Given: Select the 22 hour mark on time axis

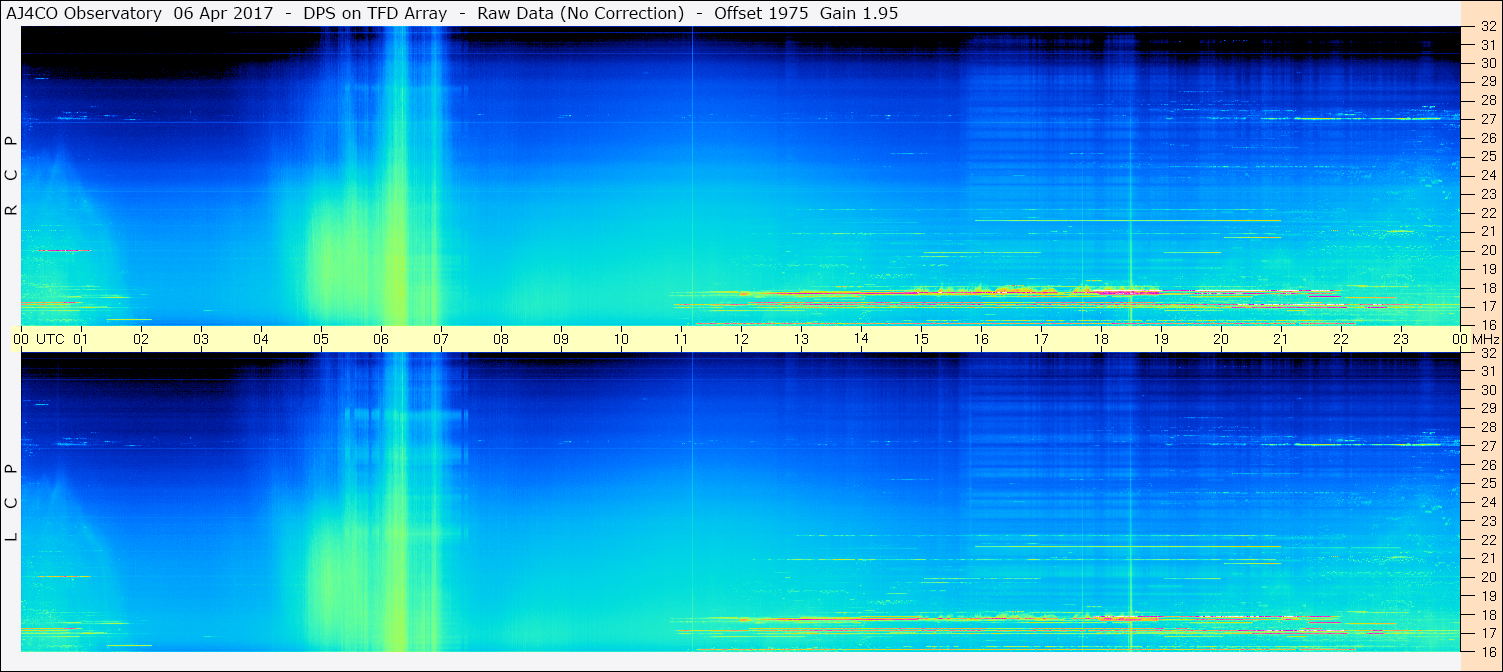Looking at the screenshot, I should click(x=1341, y=339).
